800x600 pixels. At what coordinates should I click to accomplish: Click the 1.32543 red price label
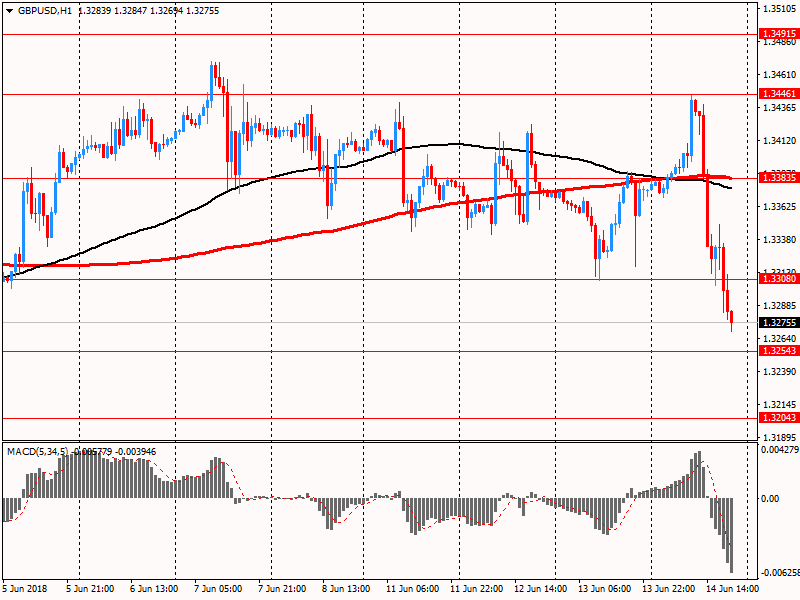pyautogui.click(x=778, y=351)
